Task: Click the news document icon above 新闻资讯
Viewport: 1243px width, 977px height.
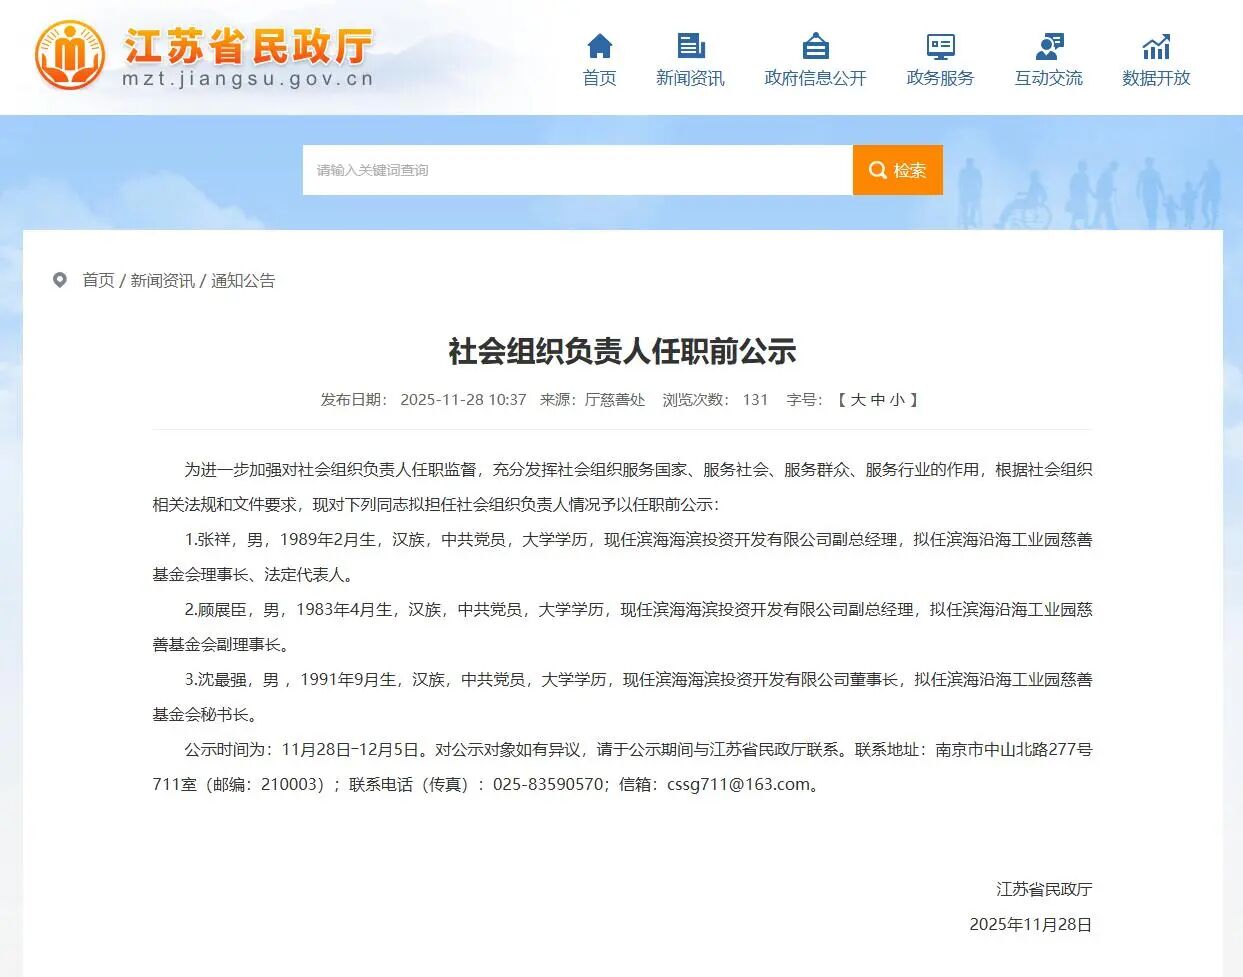Action: tap(690, 46)
